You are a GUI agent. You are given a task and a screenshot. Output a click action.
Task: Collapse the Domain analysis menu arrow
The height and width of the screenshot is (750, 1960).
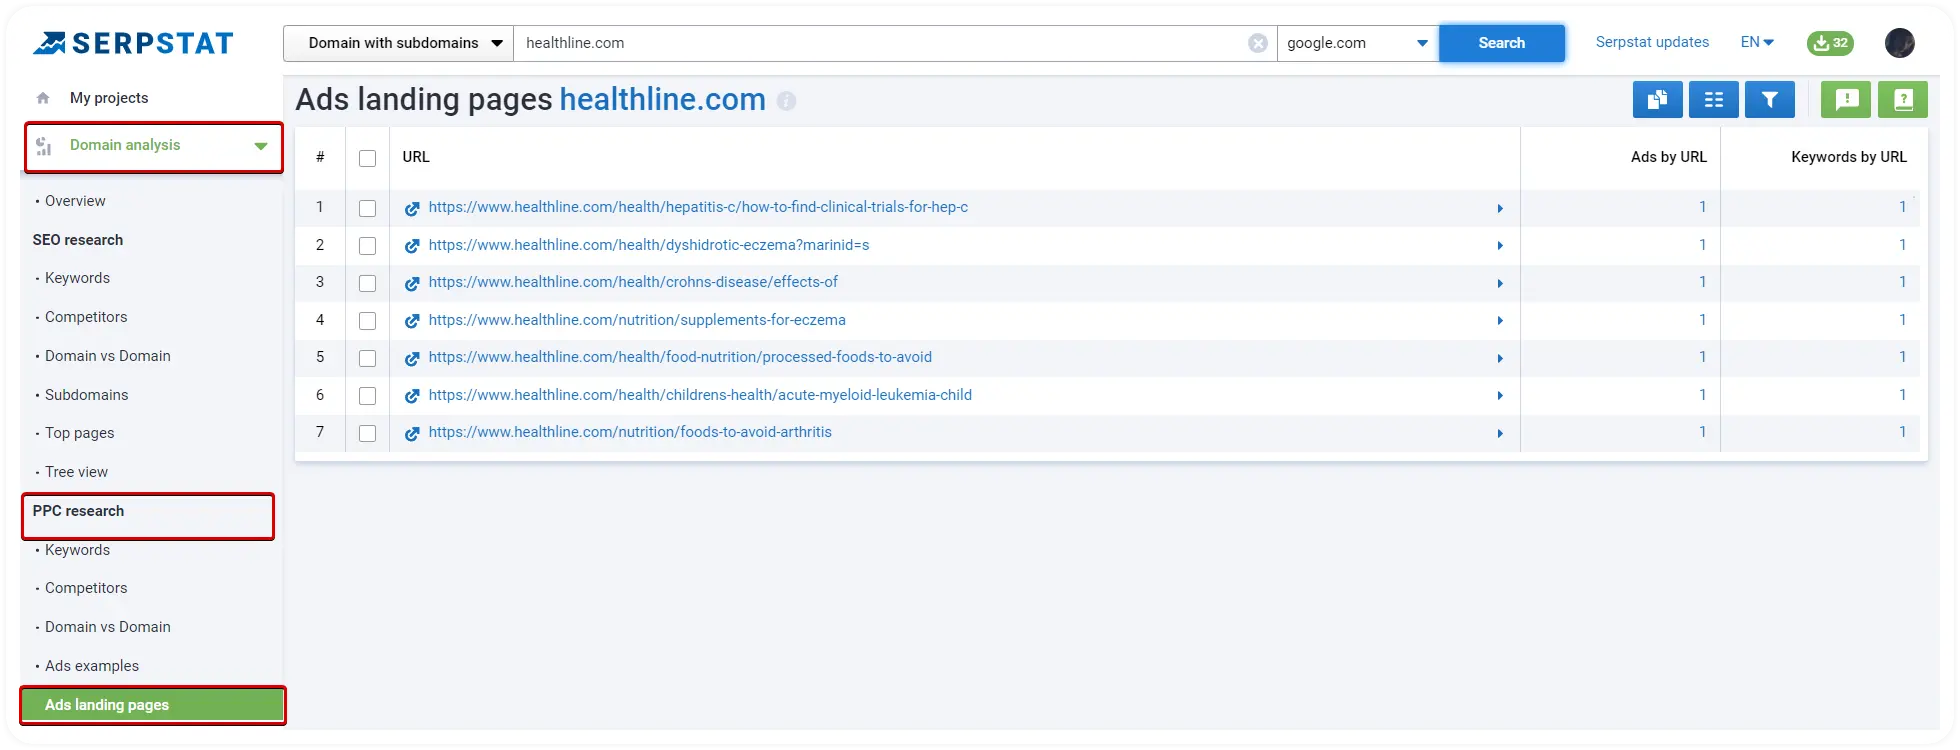261,146
